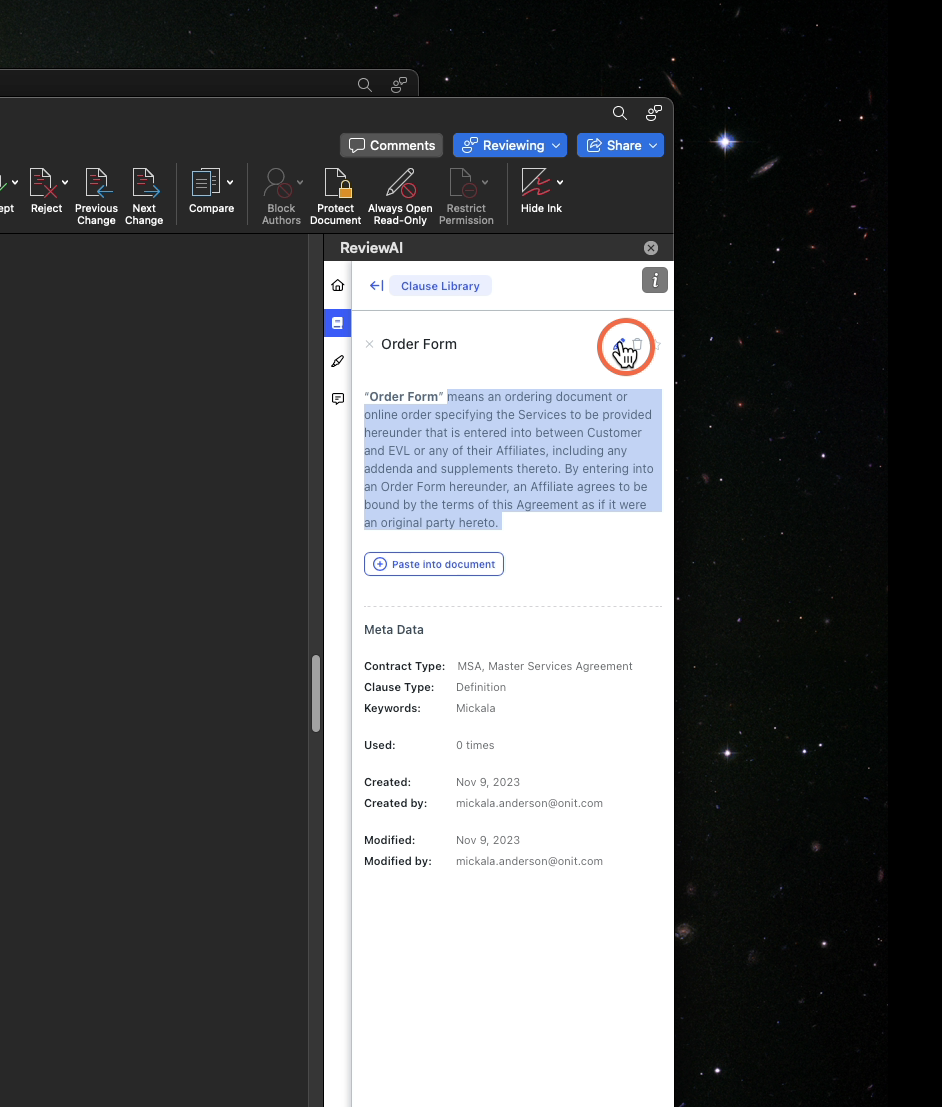Image resolution: width=942 pixels, height=1107 pixels.
Task: Edit the Order Form clause with pencil icon
Action: (x=619, y=345)
